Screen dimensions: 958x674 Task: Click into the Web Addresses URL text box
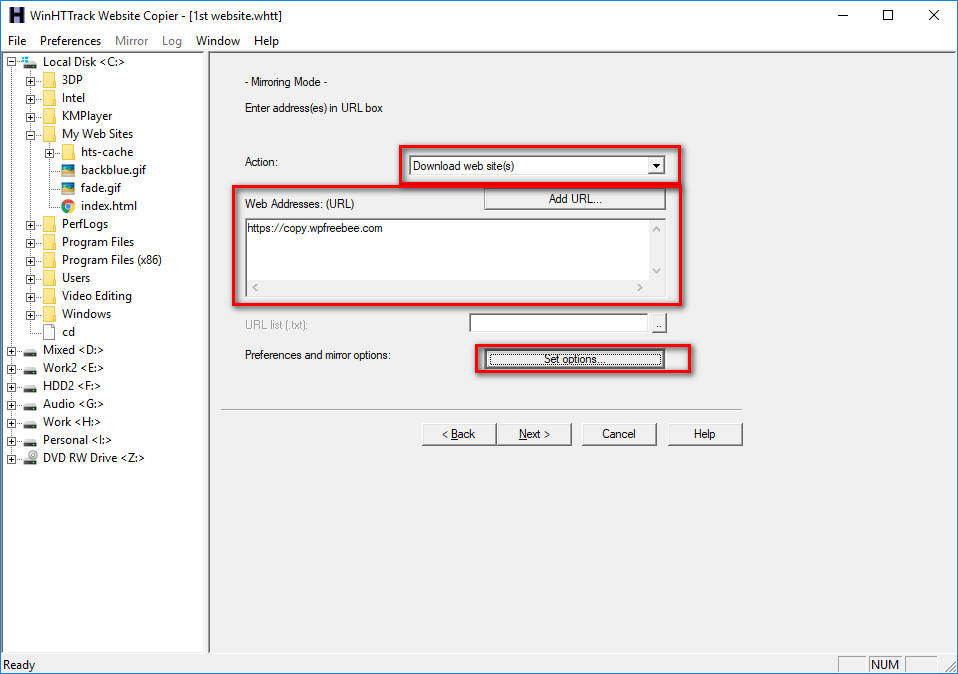click(x=448, y=250)
